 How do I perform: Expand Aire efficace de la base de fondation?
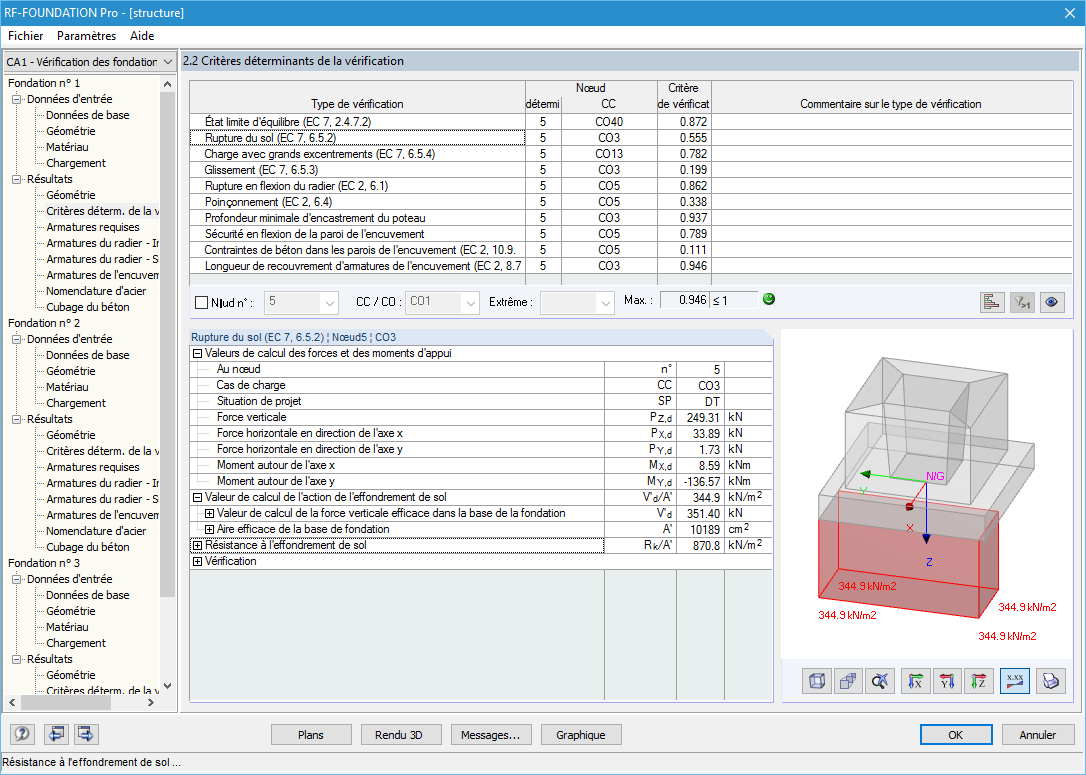(209, 529)
